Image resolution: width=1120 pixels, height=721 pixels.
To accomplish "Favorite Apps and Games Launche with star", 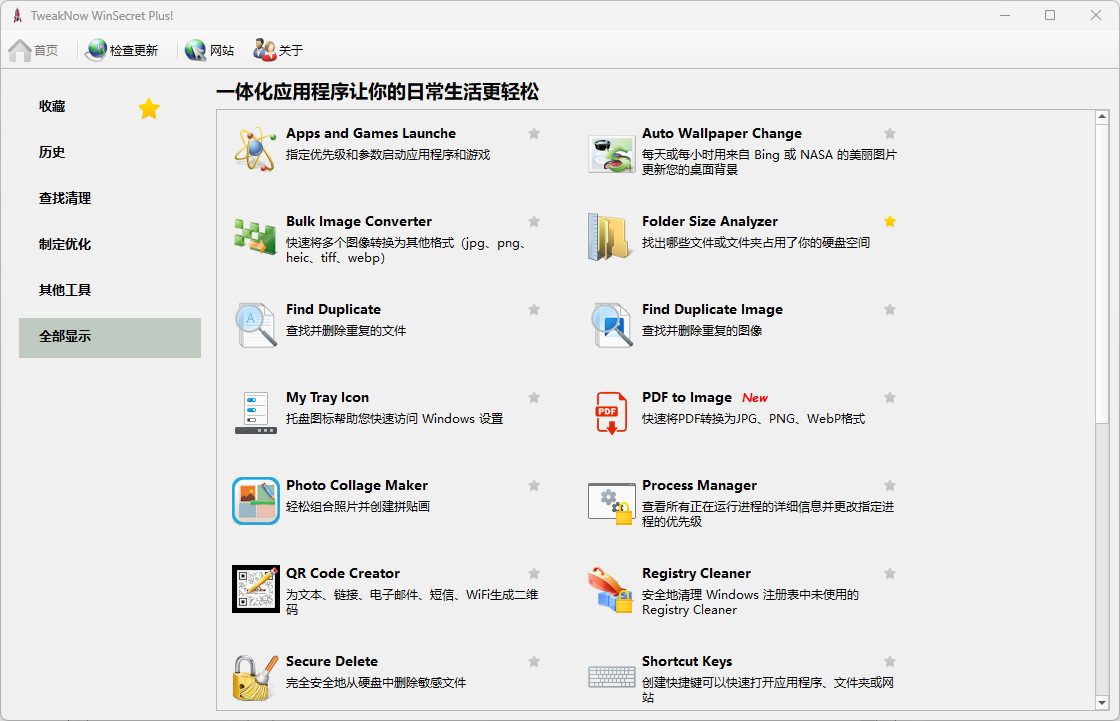I will (534, 134).
